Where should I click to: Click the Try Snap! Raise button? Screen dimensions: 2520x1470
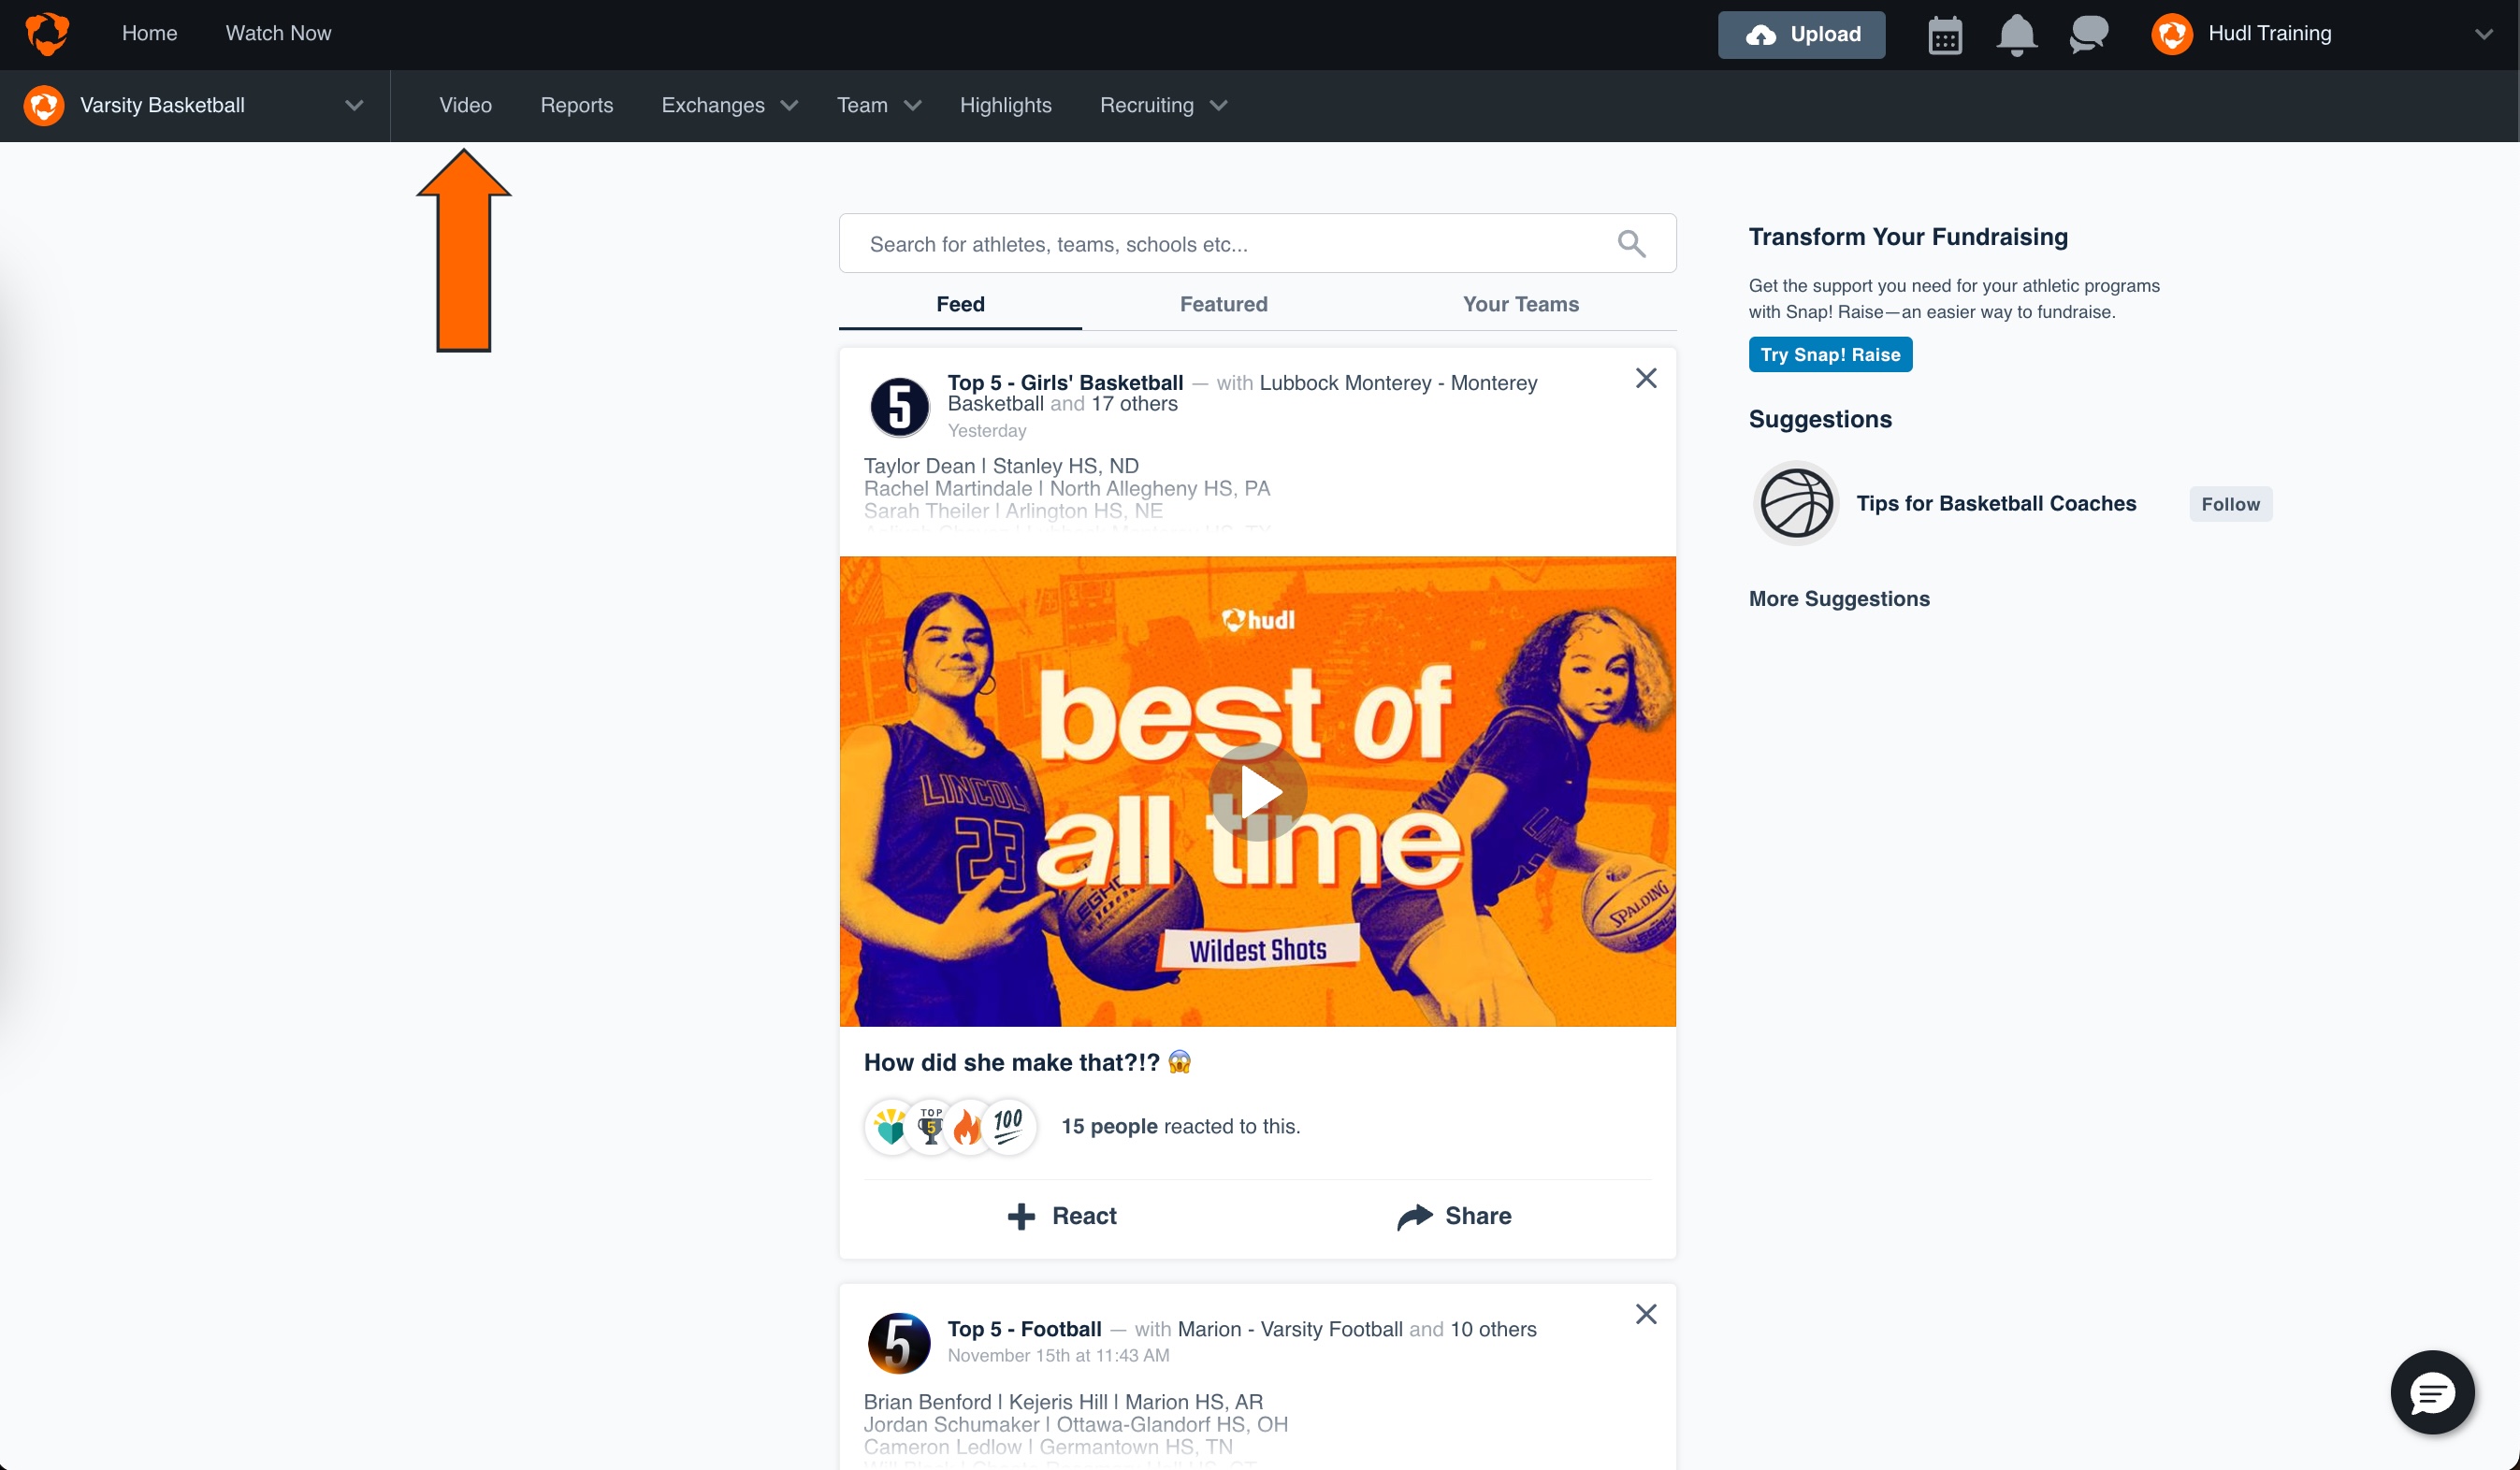[1830, 354]
